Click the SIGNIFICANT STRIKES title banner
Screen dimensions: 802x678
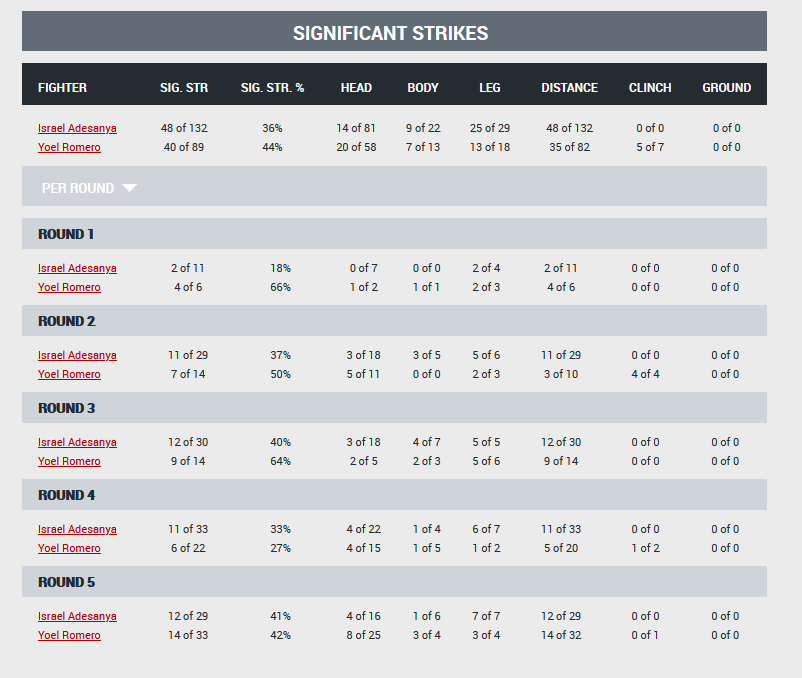[x=394, y=31]
